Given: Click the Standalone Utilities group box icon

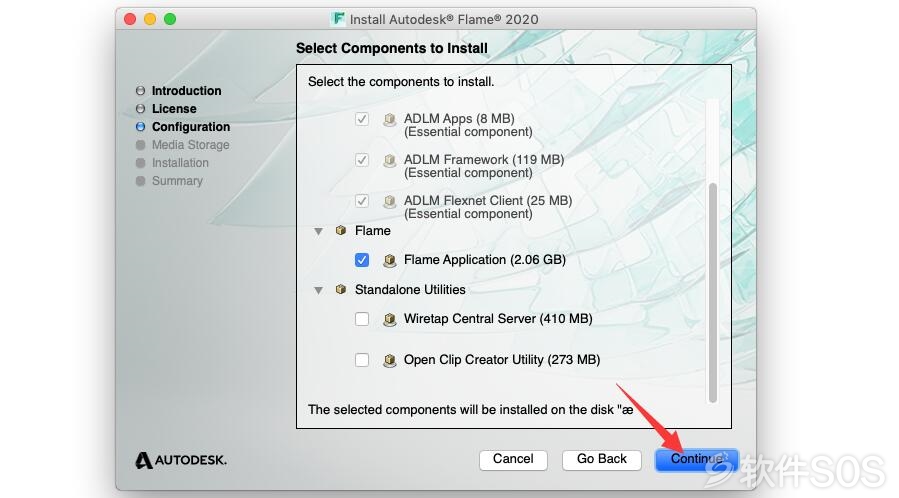Looking at the screenshot, I should tap(341, 289).
